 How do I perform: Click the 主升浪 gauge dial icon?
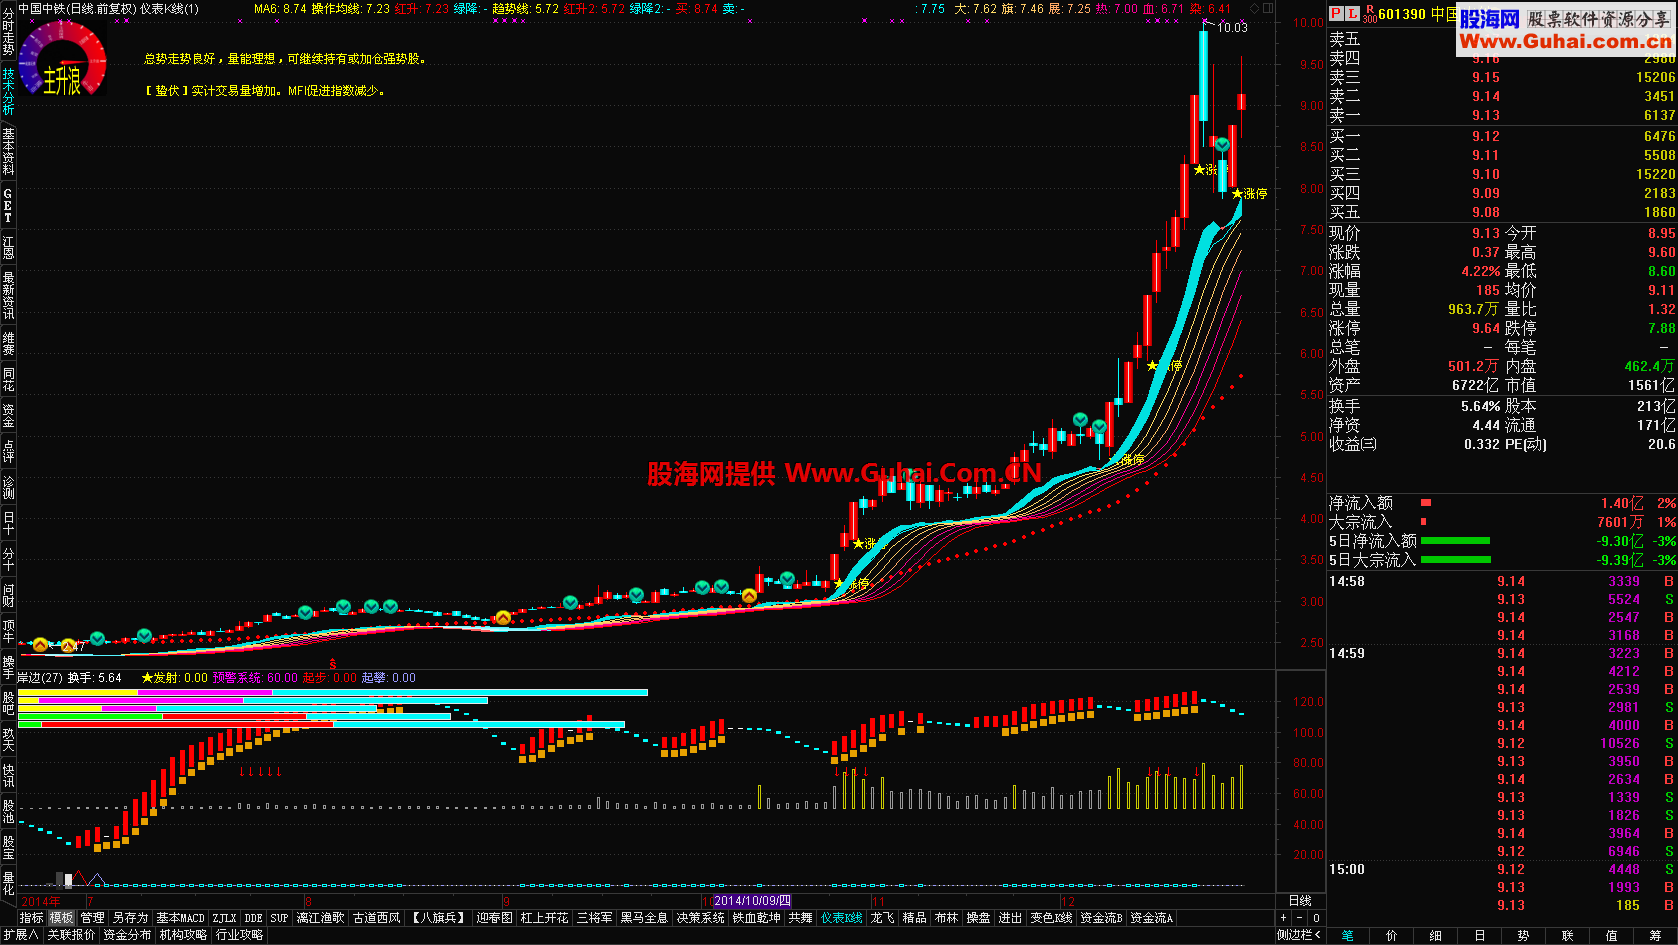62,60
